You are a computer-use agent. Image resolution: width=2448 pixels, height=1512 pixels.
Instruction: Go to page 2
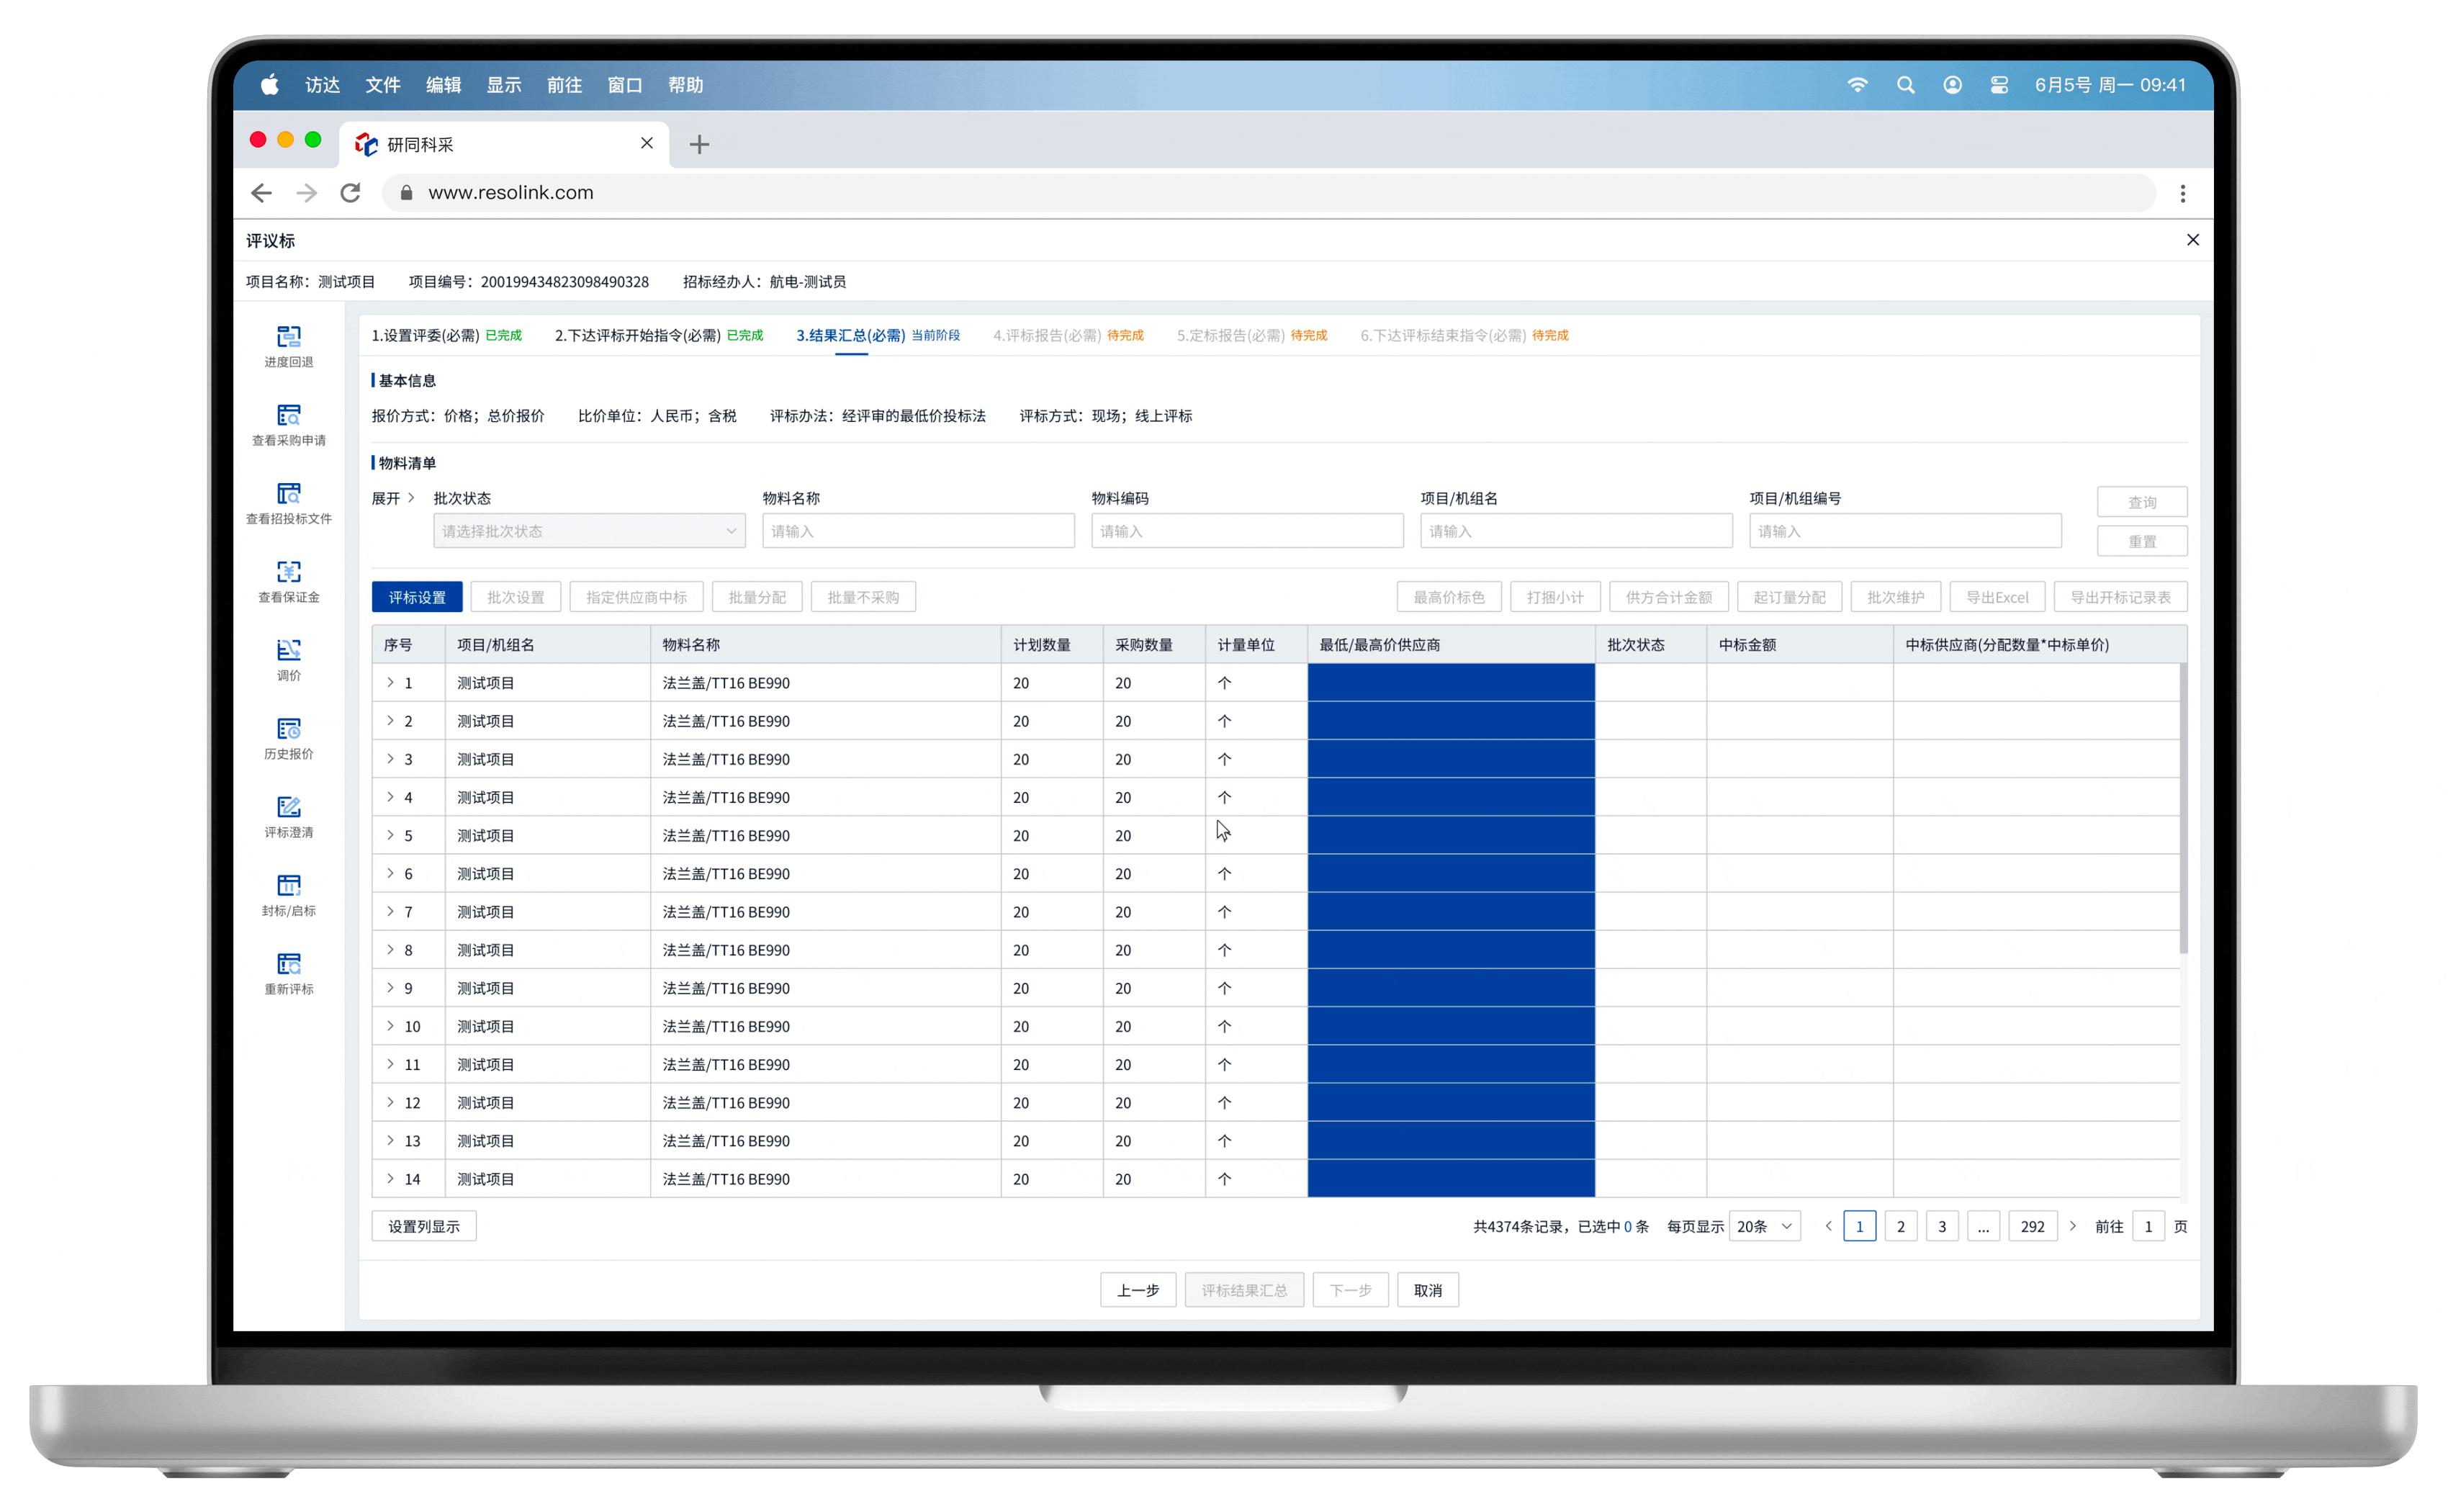[1901, 1226]
